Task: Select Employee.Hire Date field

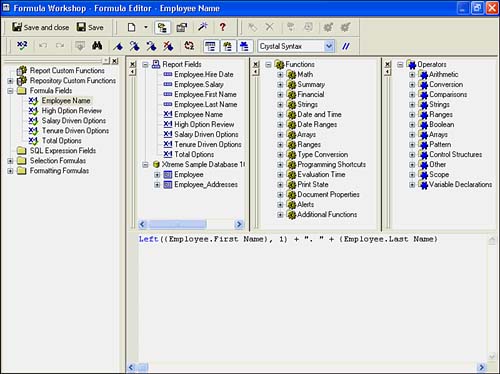Action: pos(204,74)
